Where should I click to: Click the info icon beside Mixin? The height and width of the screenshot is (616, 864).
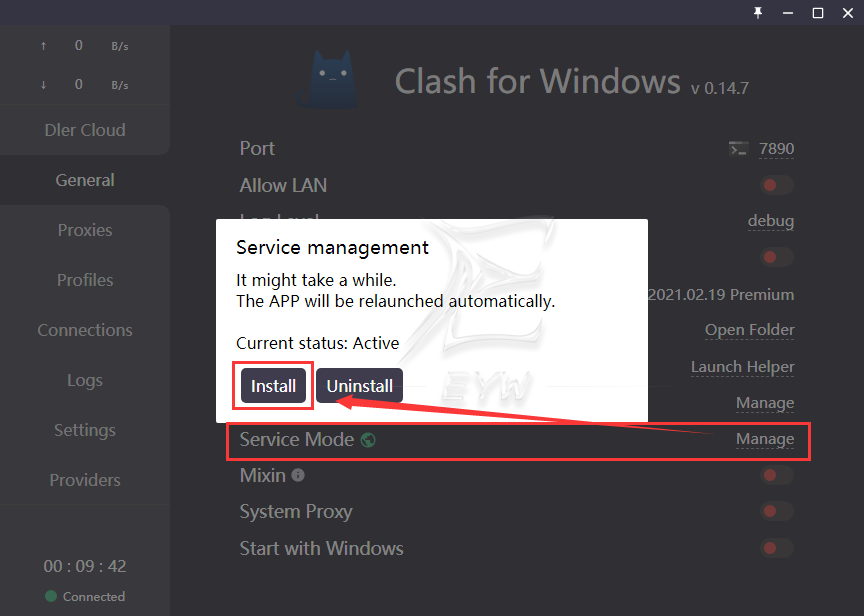click(x=298, y=476)
